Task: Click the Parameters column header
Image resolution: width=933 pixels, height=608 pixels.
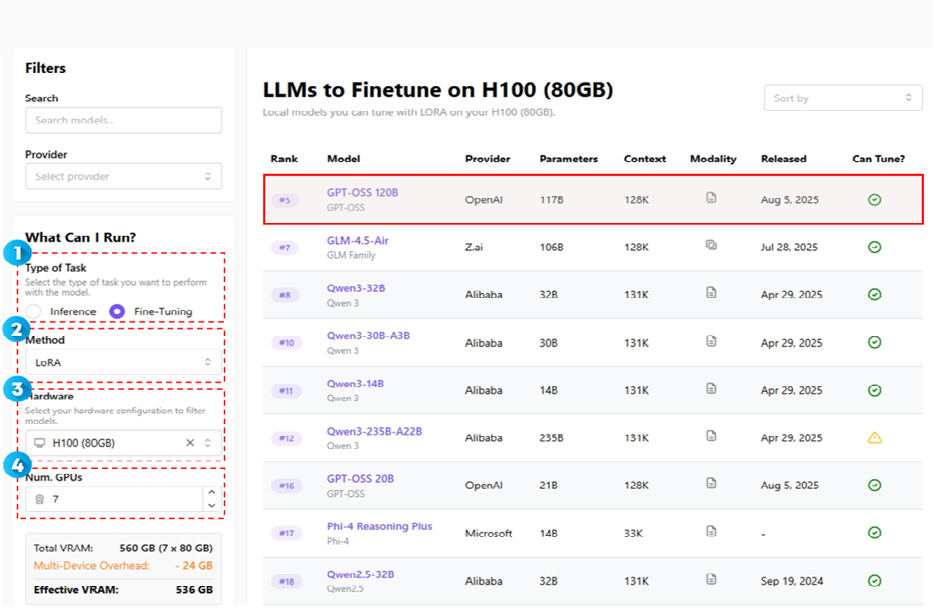Action: tap(568, 159)
